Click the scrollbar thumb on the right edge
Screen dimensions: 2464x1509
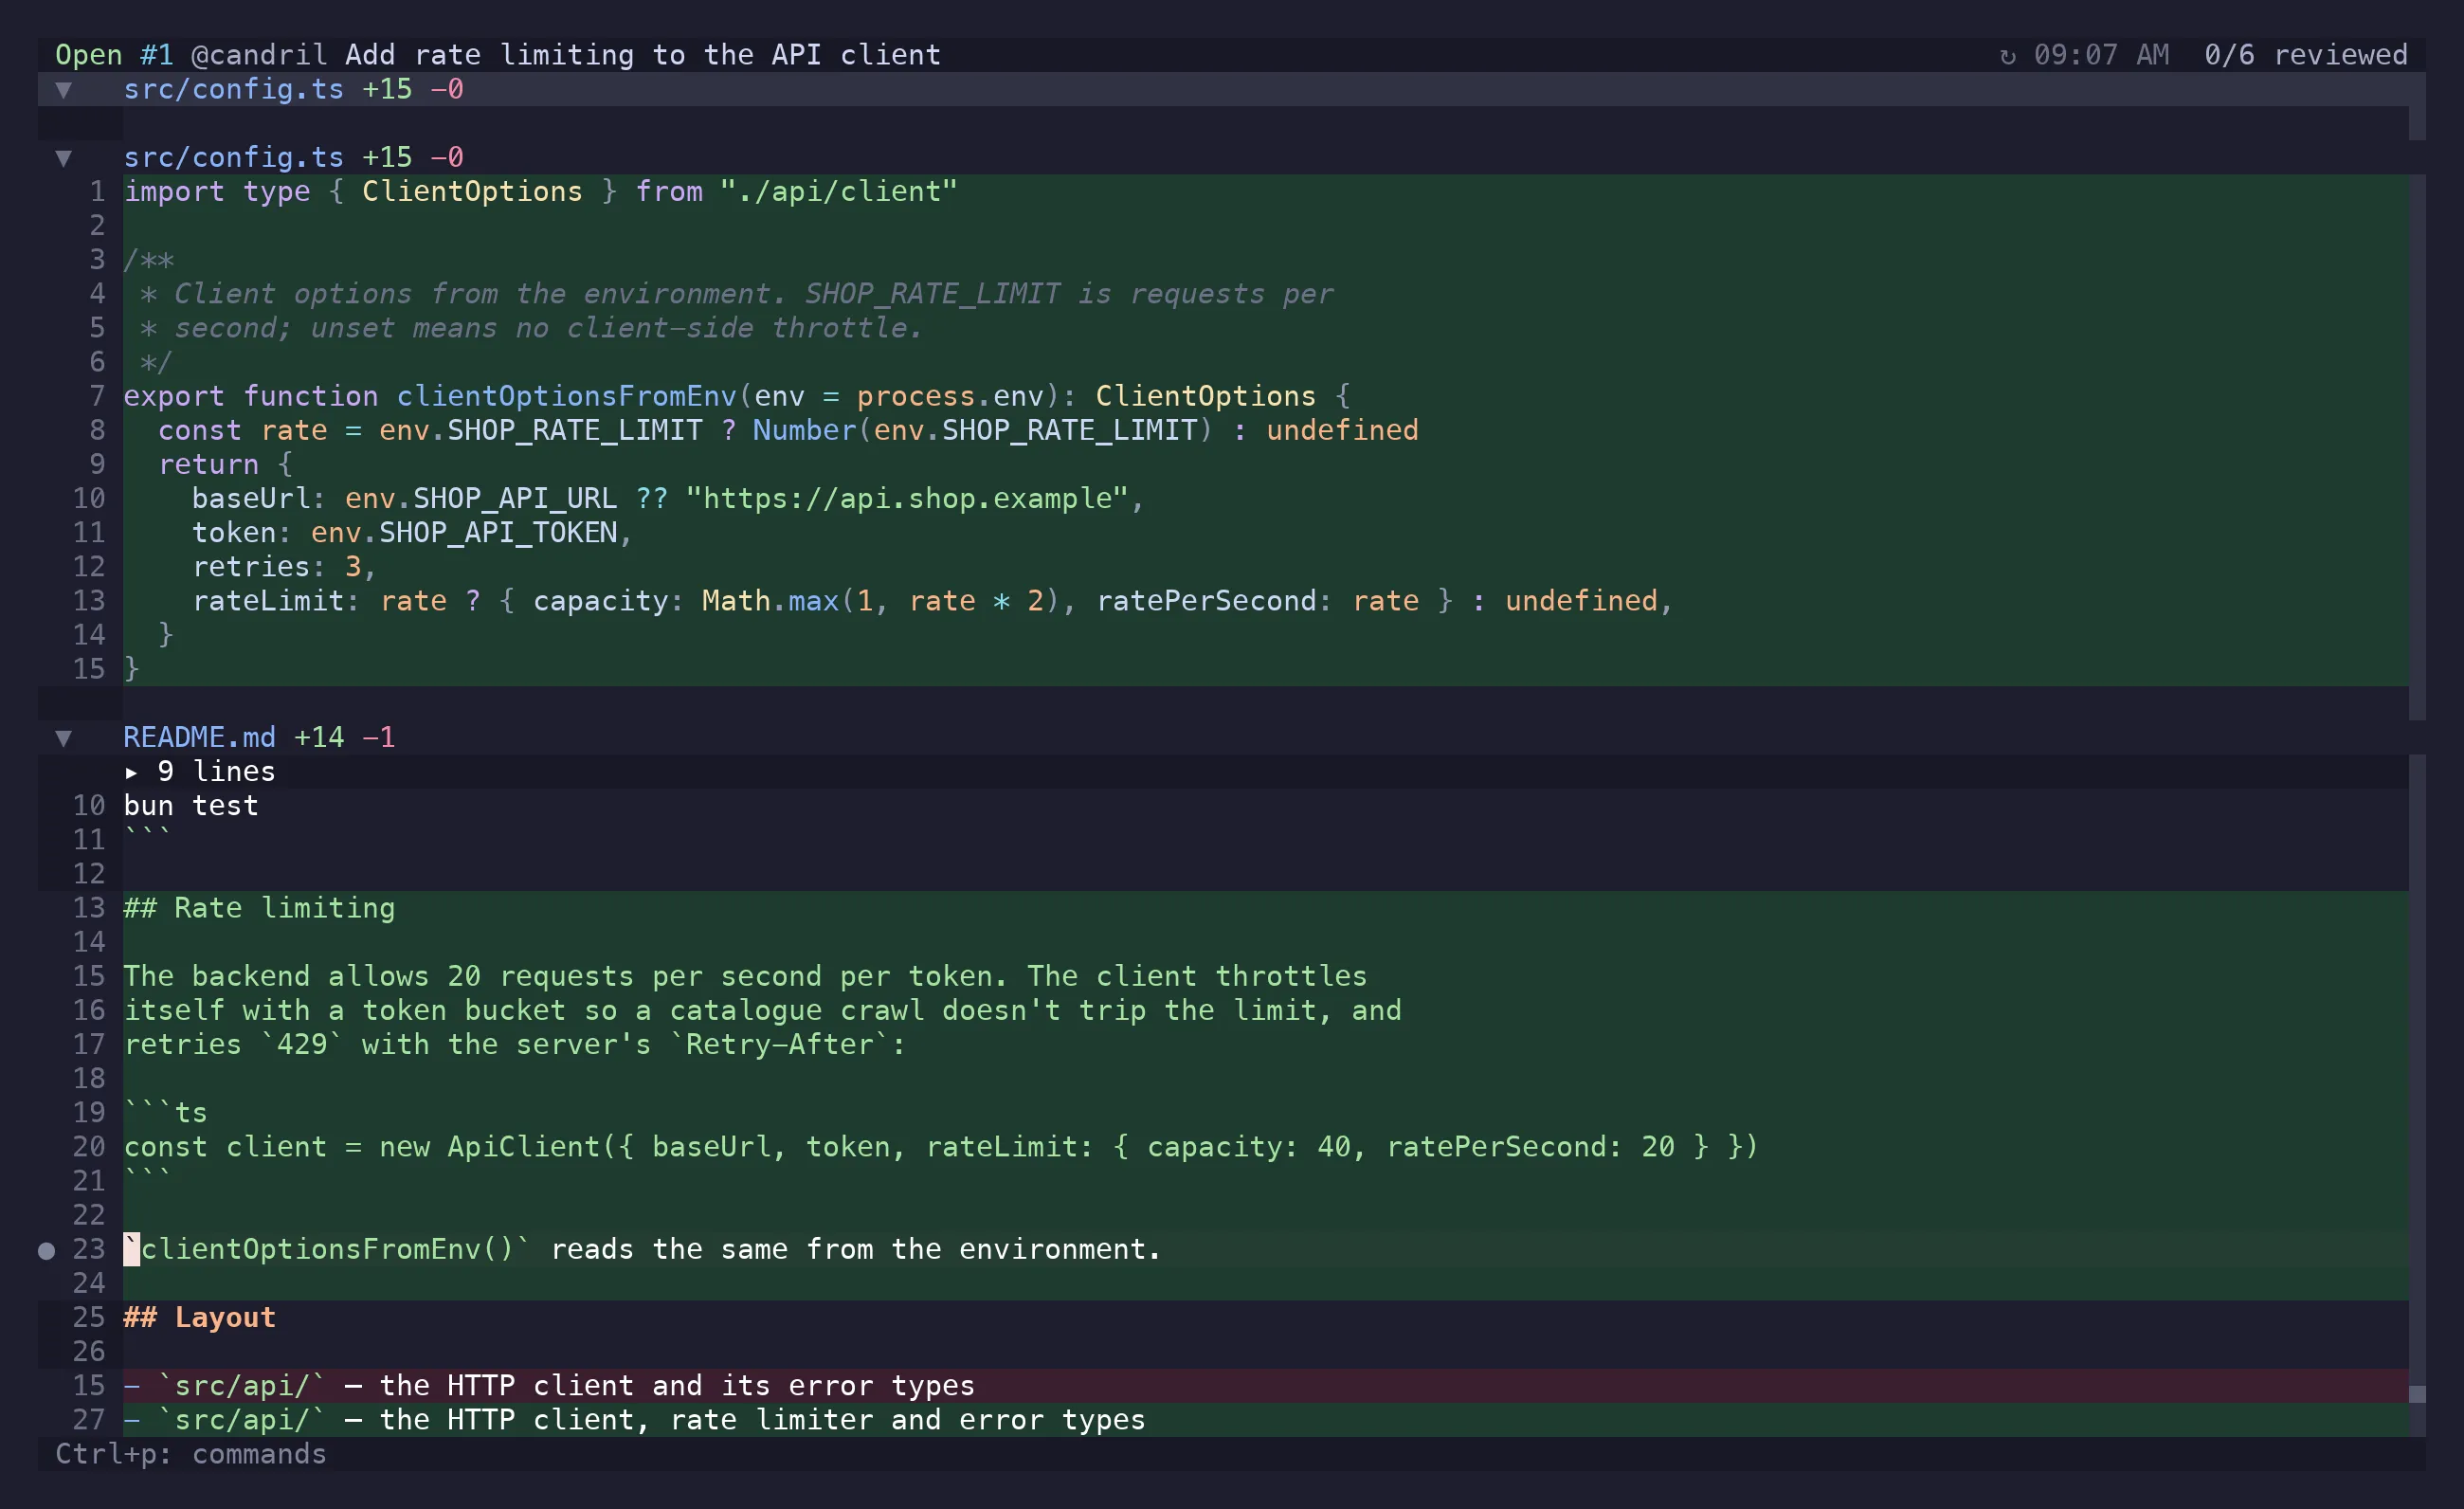coord(2417,1394)
